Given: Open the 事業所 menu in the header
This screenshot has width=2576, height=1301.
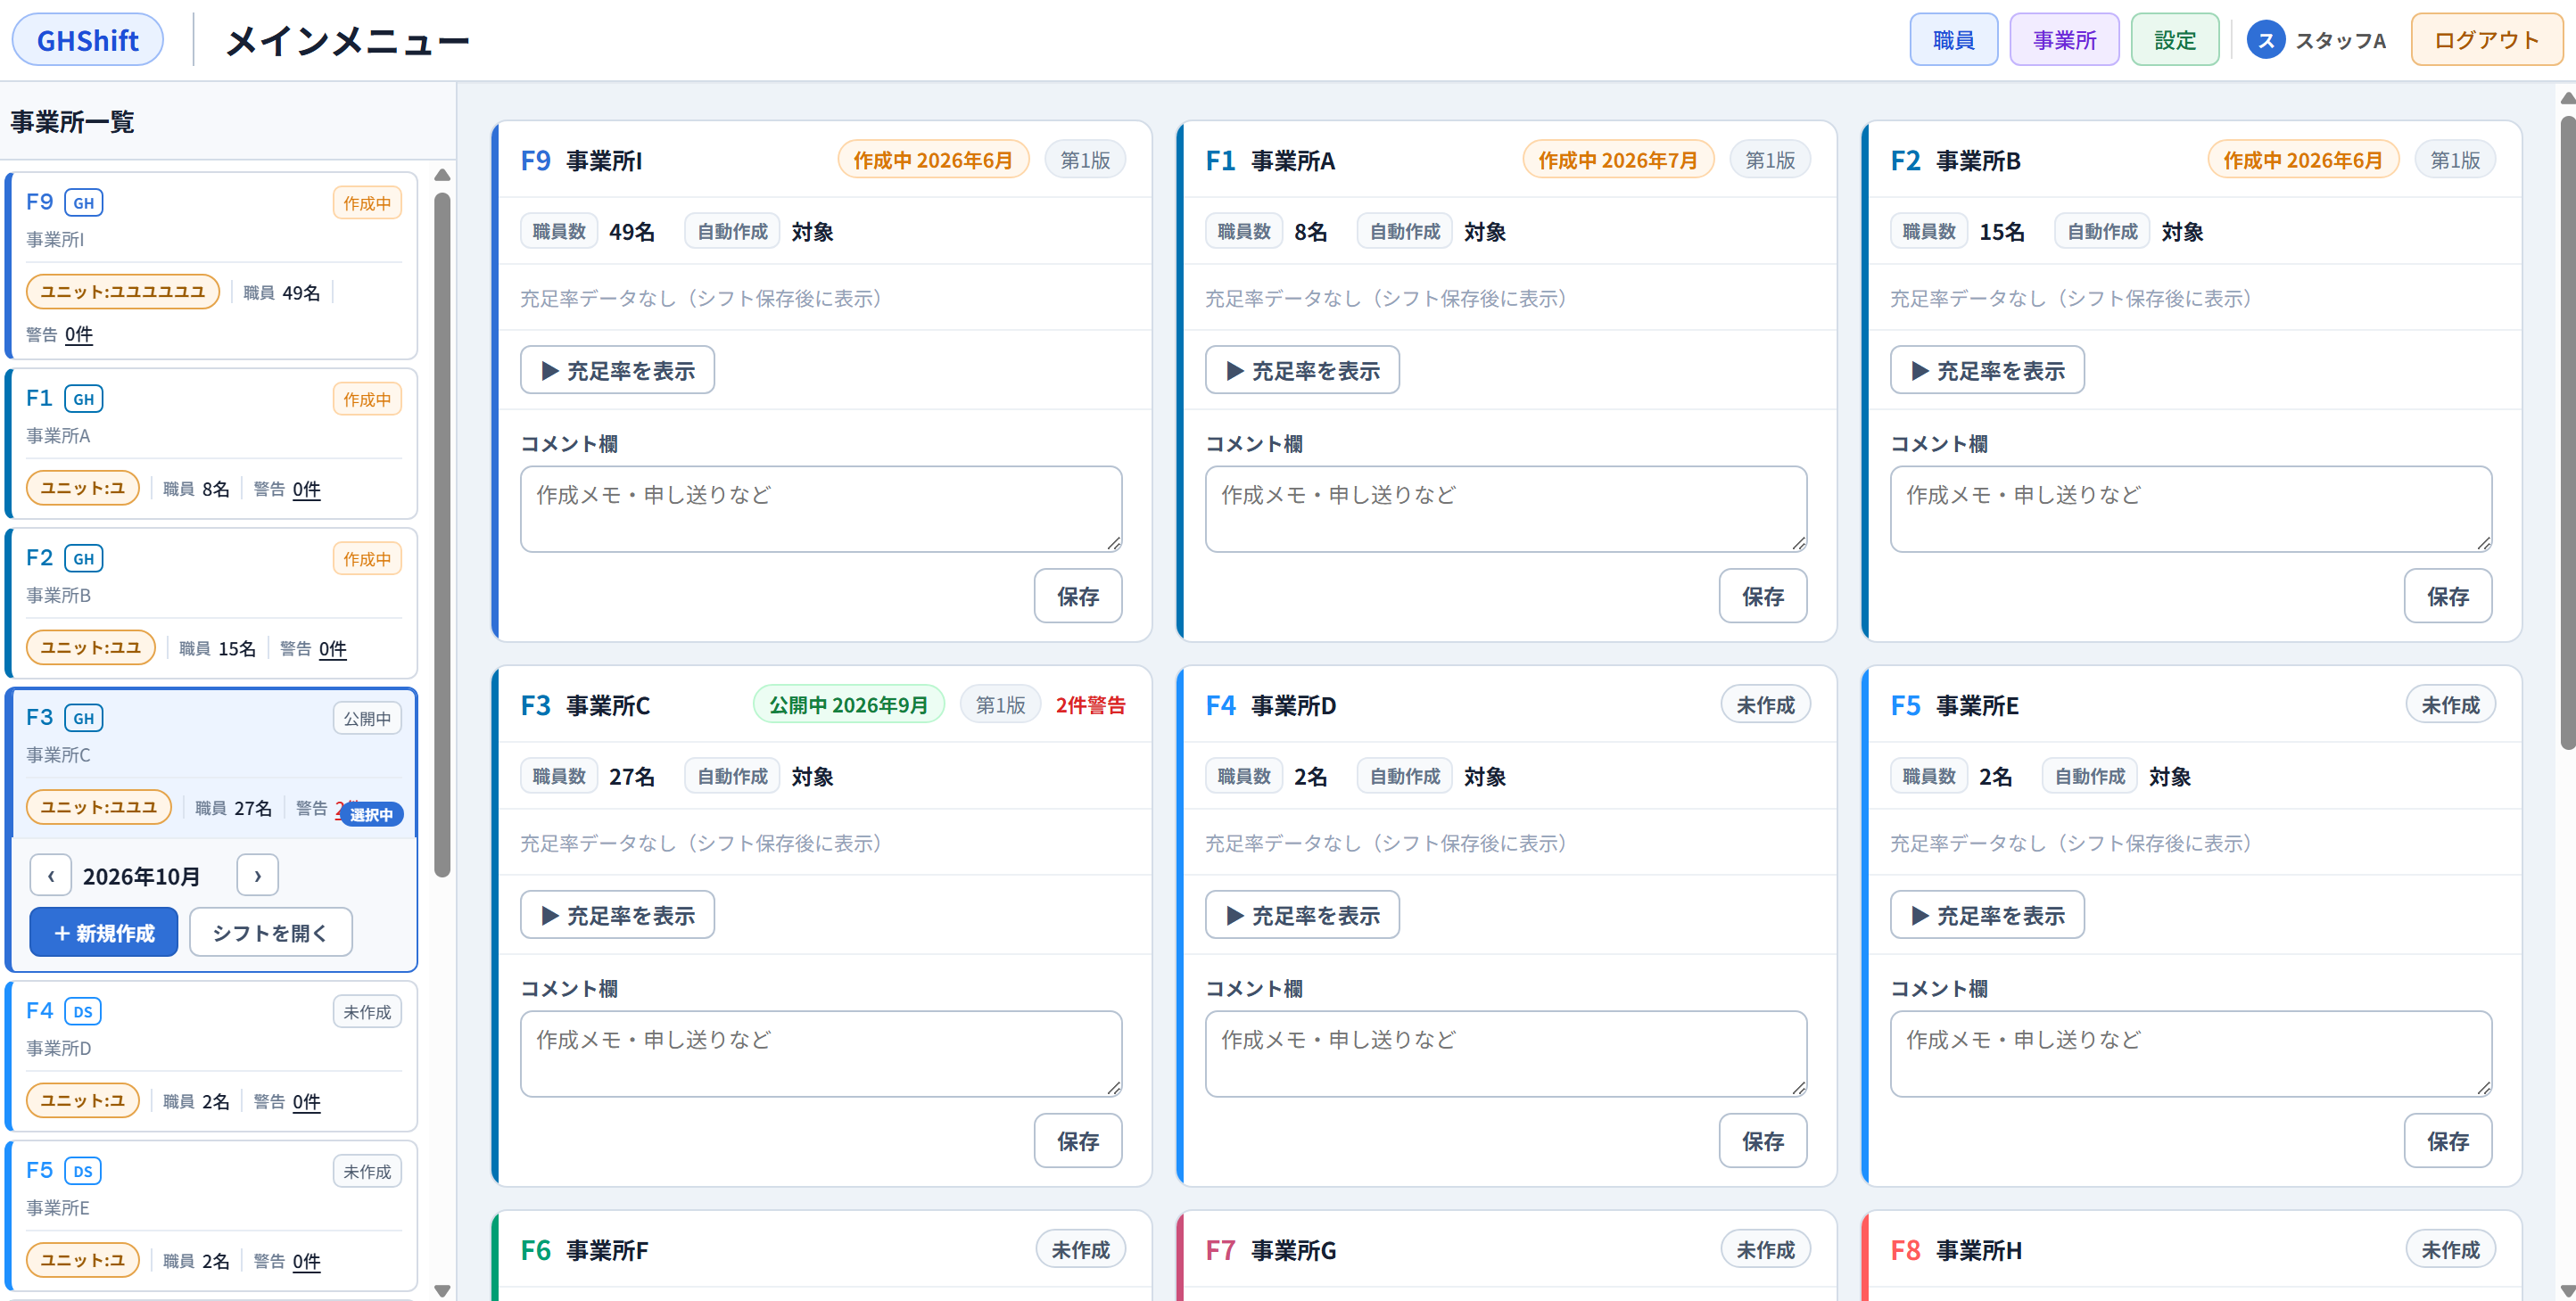Looking at the screenshot, I should [2064, 40].
